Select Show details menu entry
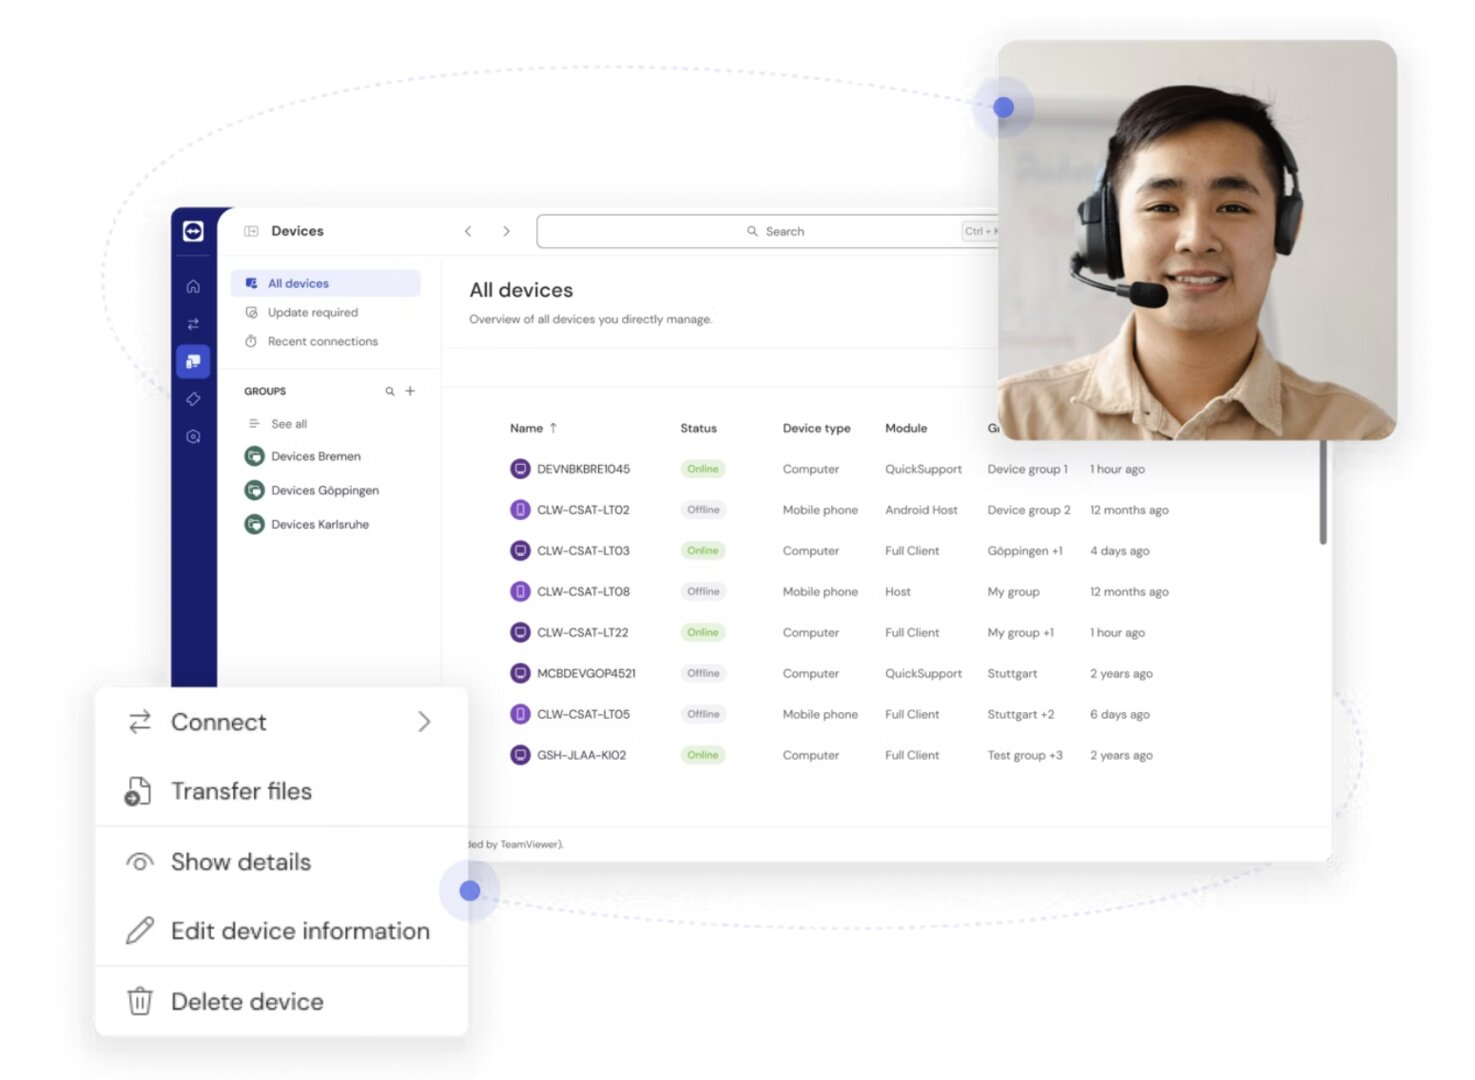The height and width of the screenshot is (1080, 1475). (240, 862)
